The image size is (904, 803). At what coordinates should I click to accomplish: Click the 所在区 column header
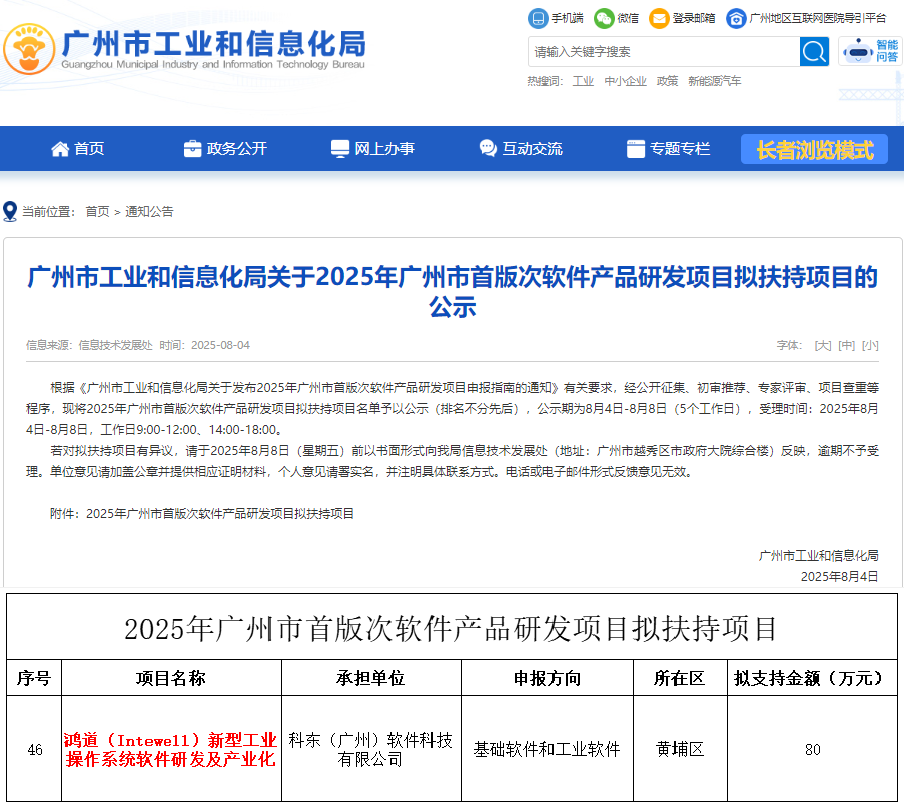680,678
